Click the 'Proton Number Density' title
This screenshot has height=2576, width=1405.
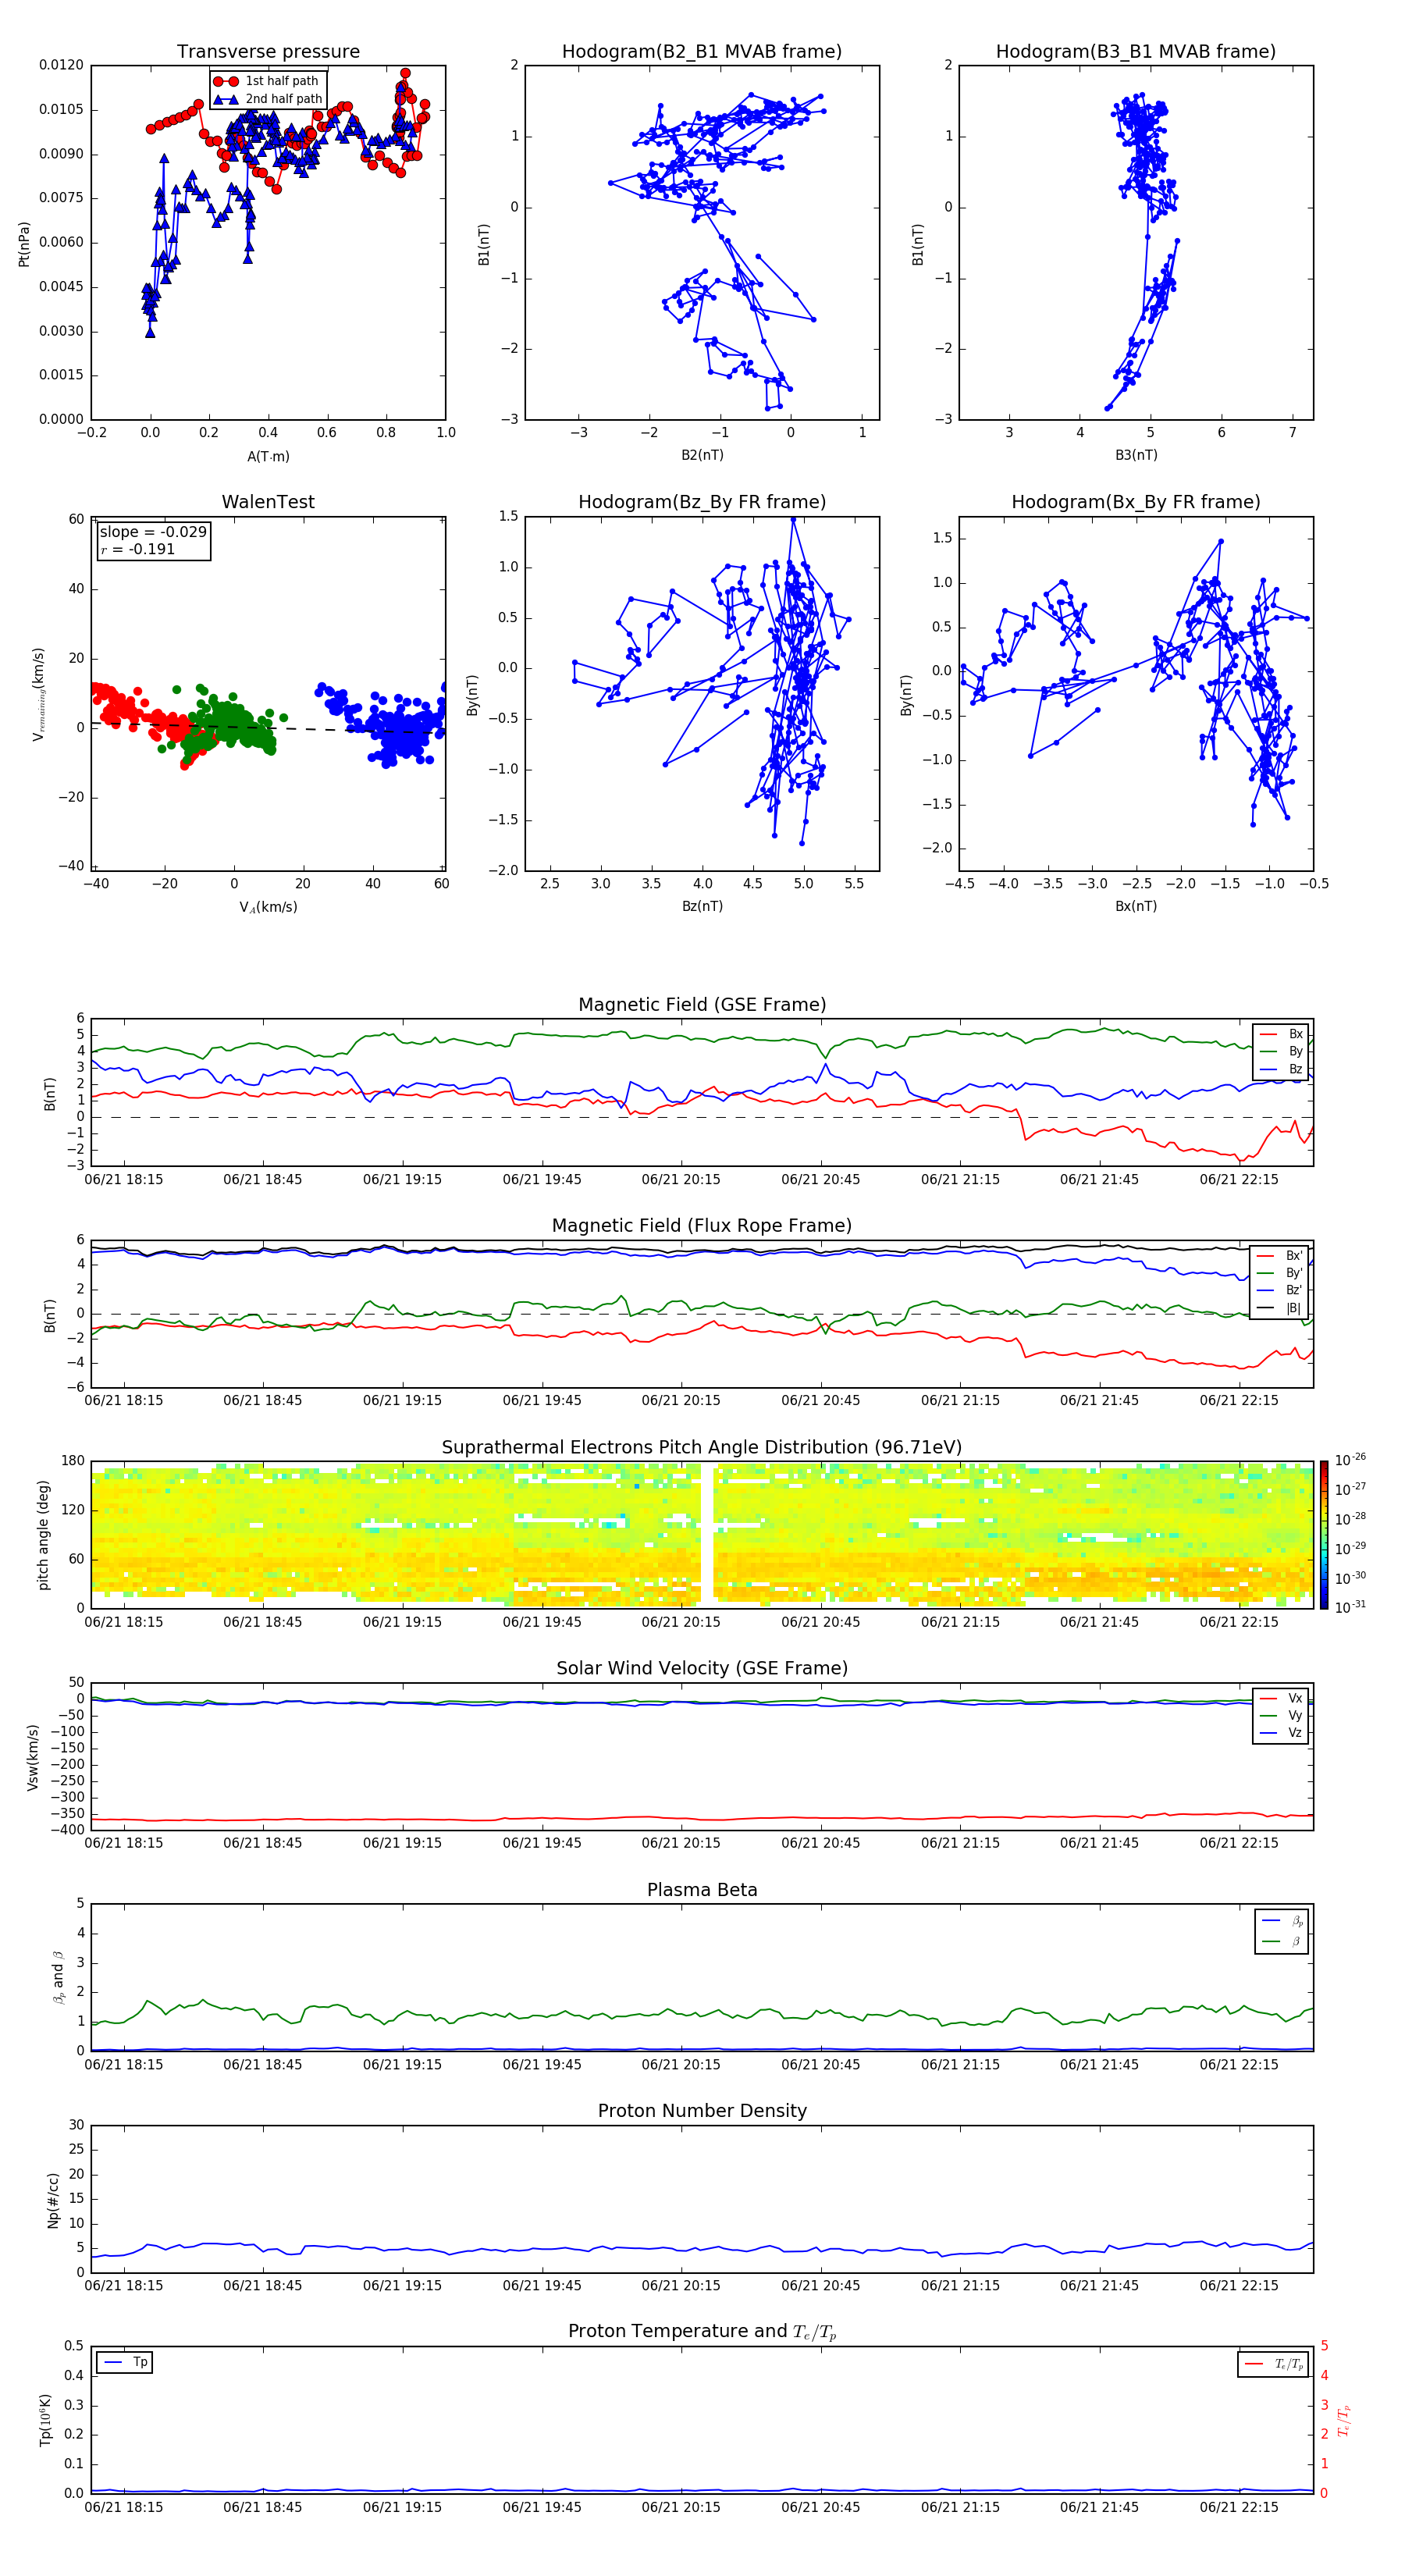pyautogui.click(x=702, y=2111)
